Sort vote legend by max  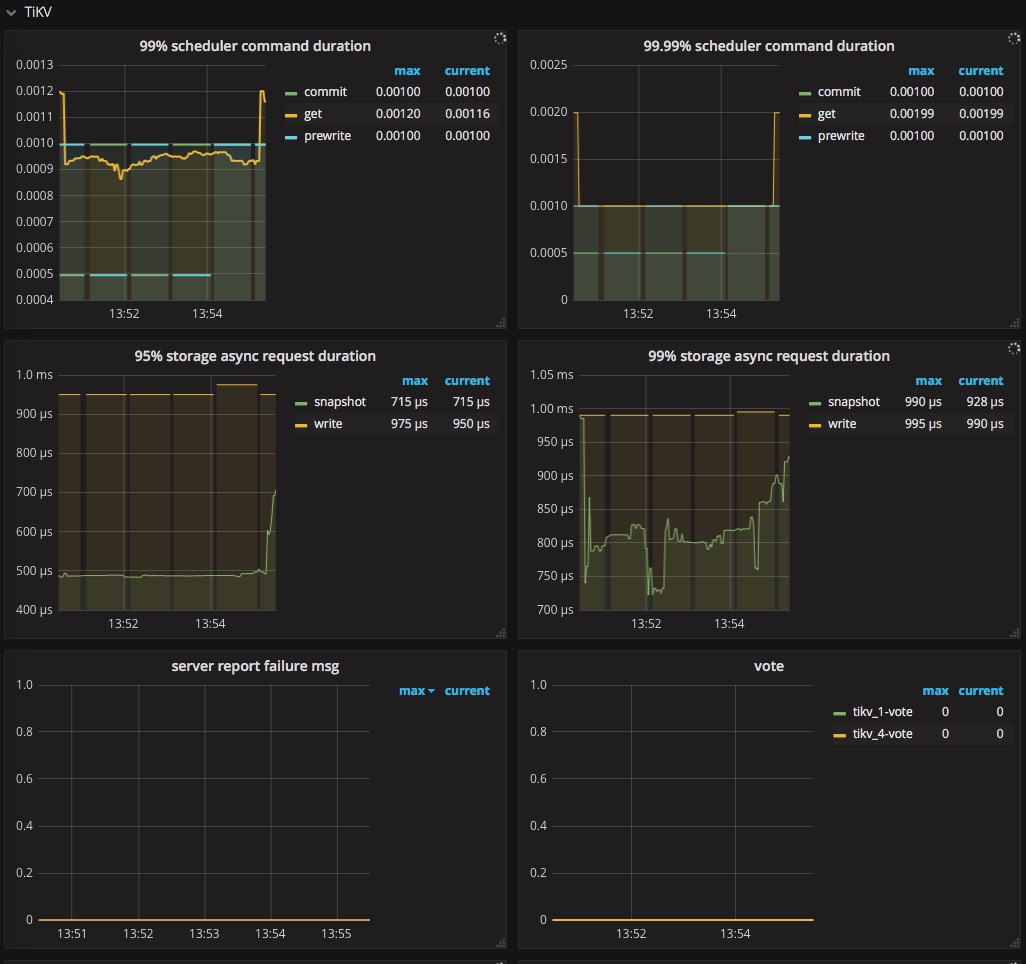pyautogui.click(x=935, y=690)
